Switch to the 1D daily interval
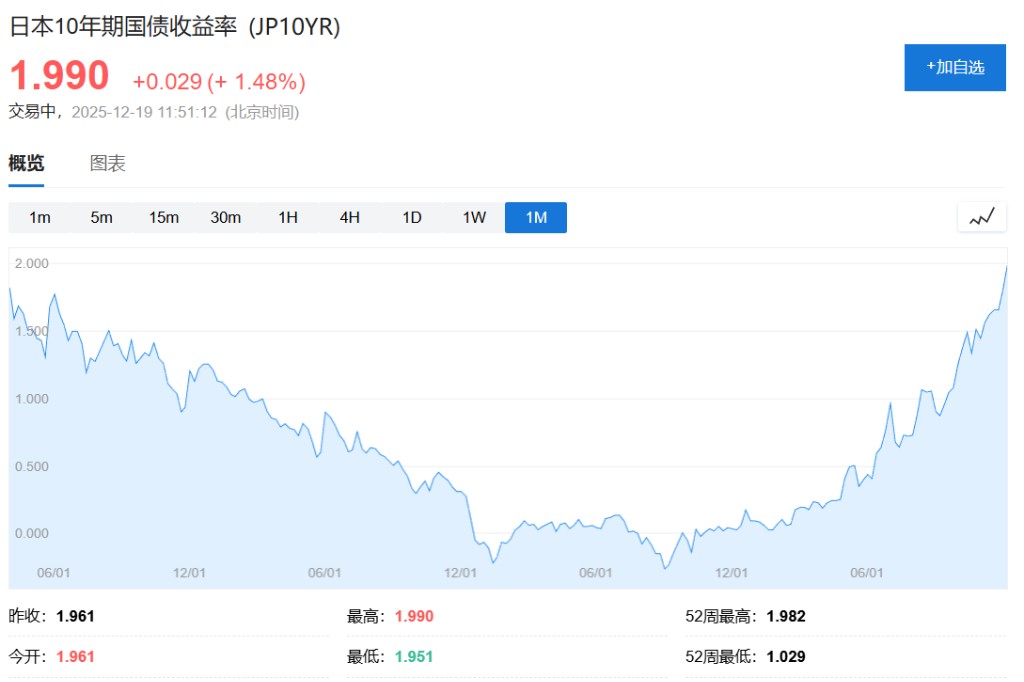 click(412, 218)
